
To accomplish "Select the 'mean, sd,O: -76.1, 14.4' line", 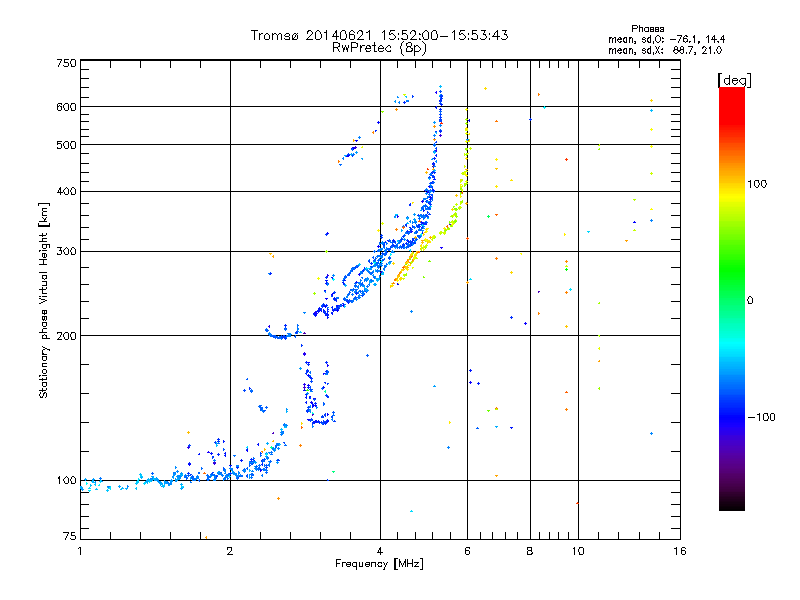I will [666, 39].
